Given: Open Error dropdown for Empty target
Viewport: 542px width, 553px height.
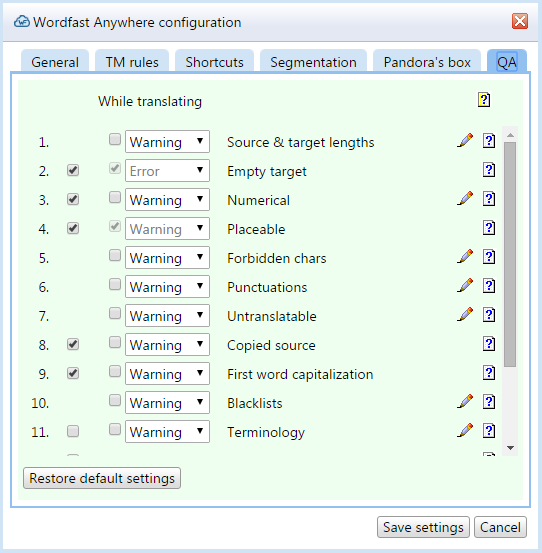Looking at the screenshot, I should pos(168,170).
